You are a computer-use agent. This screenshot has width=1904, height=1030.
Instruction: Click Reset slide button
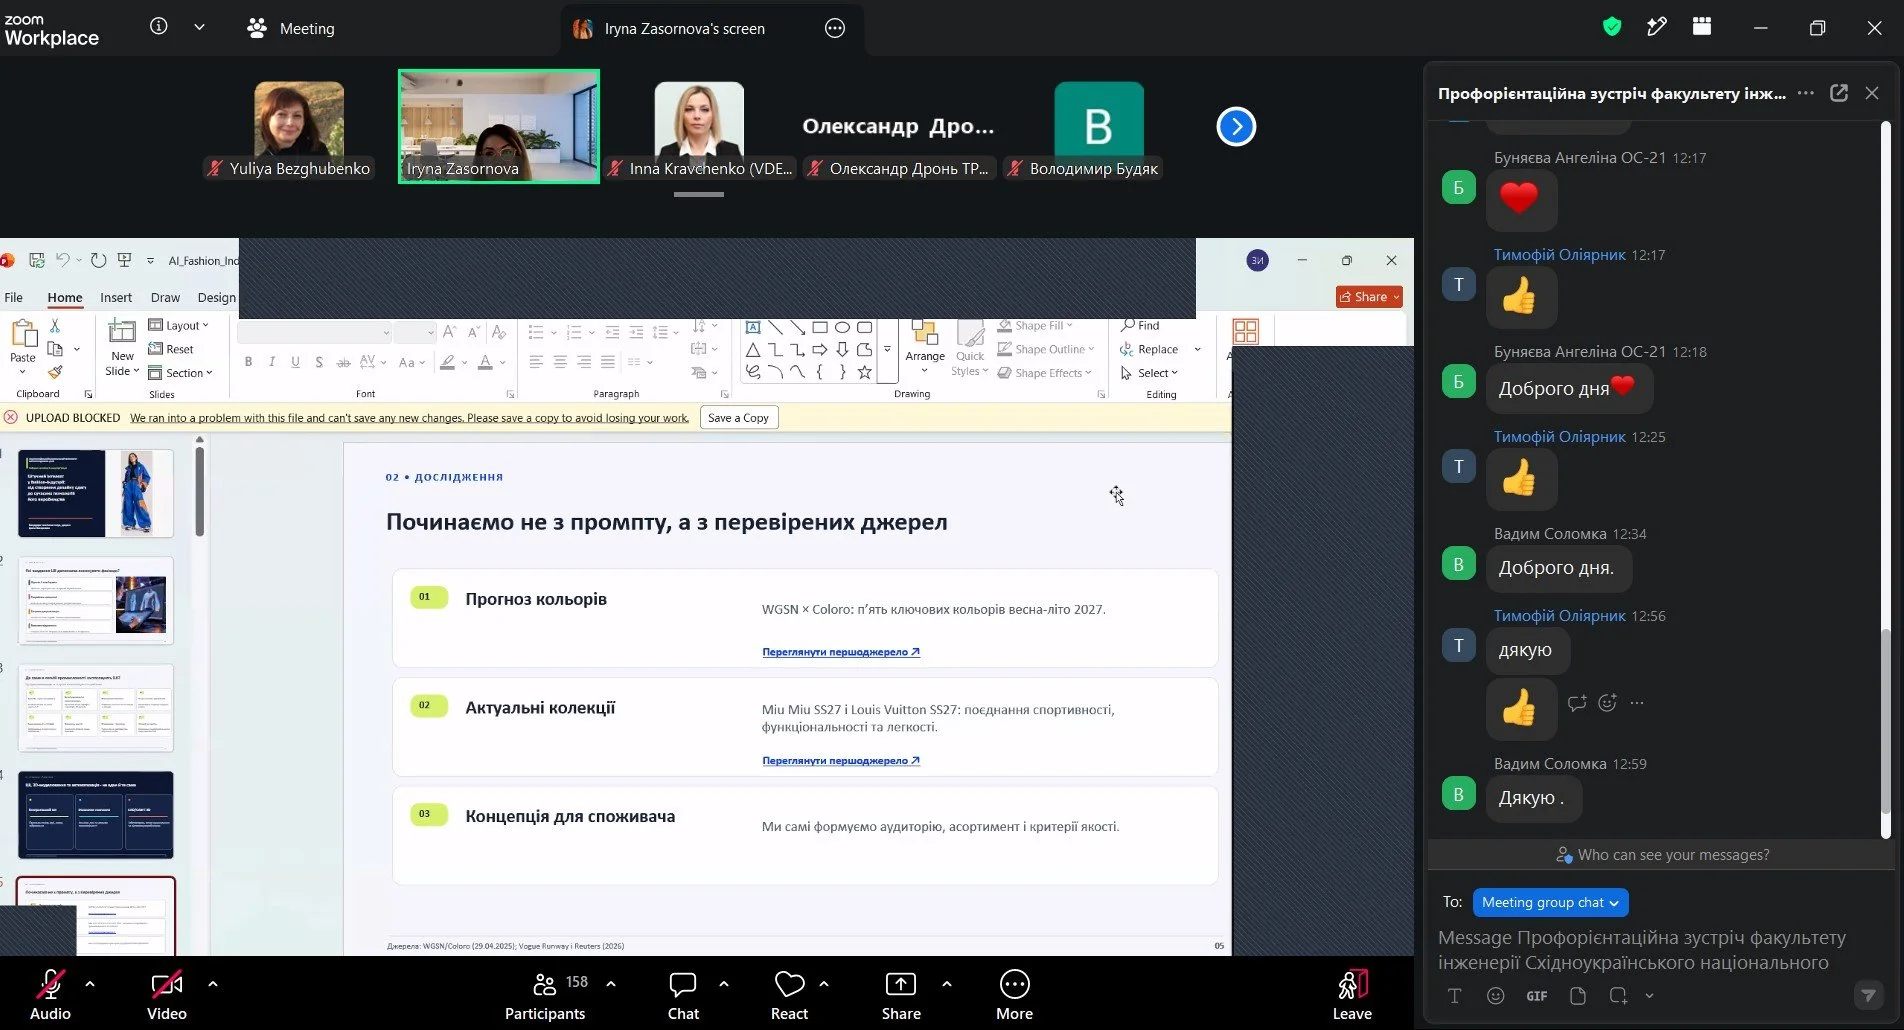[171, 349]
